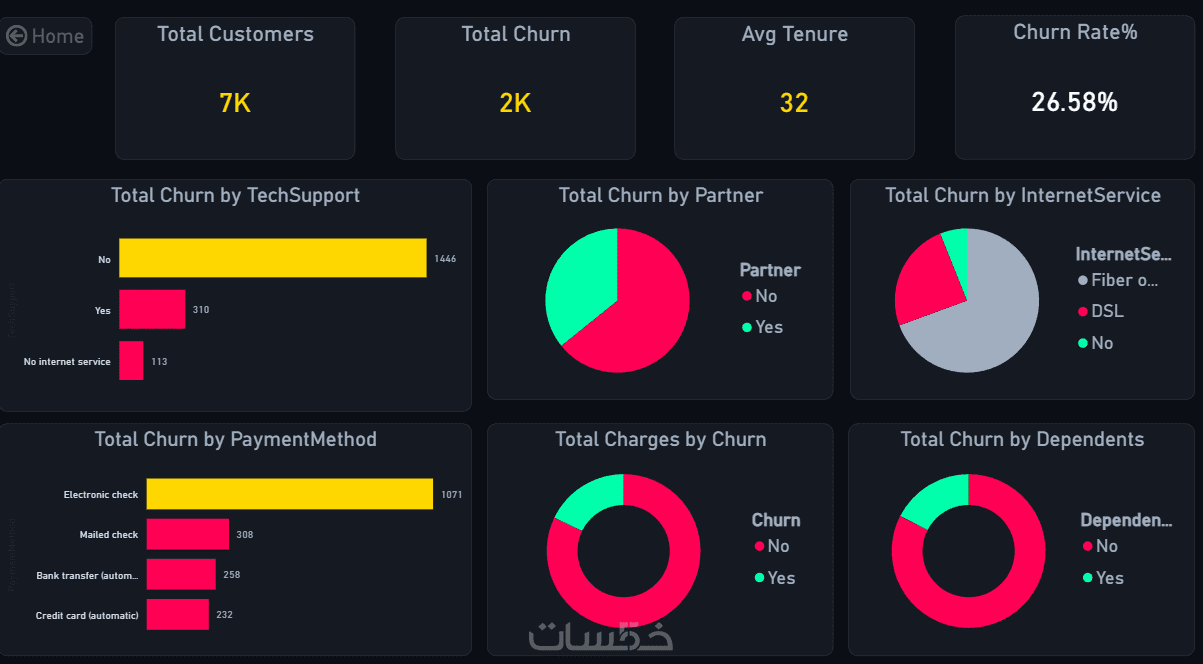
Task: Click the Fiber optic legend dot
Action: [x=1082, y=280]
